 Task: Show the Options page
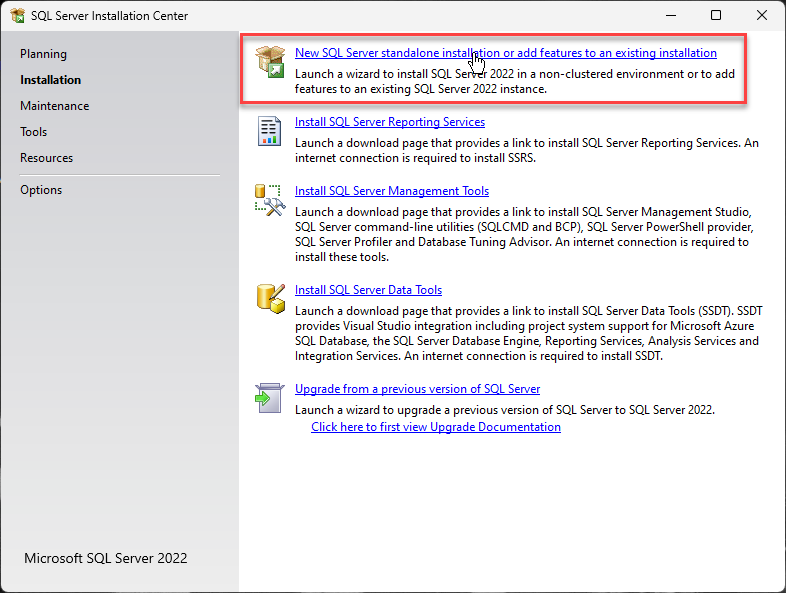click(41, 190)
